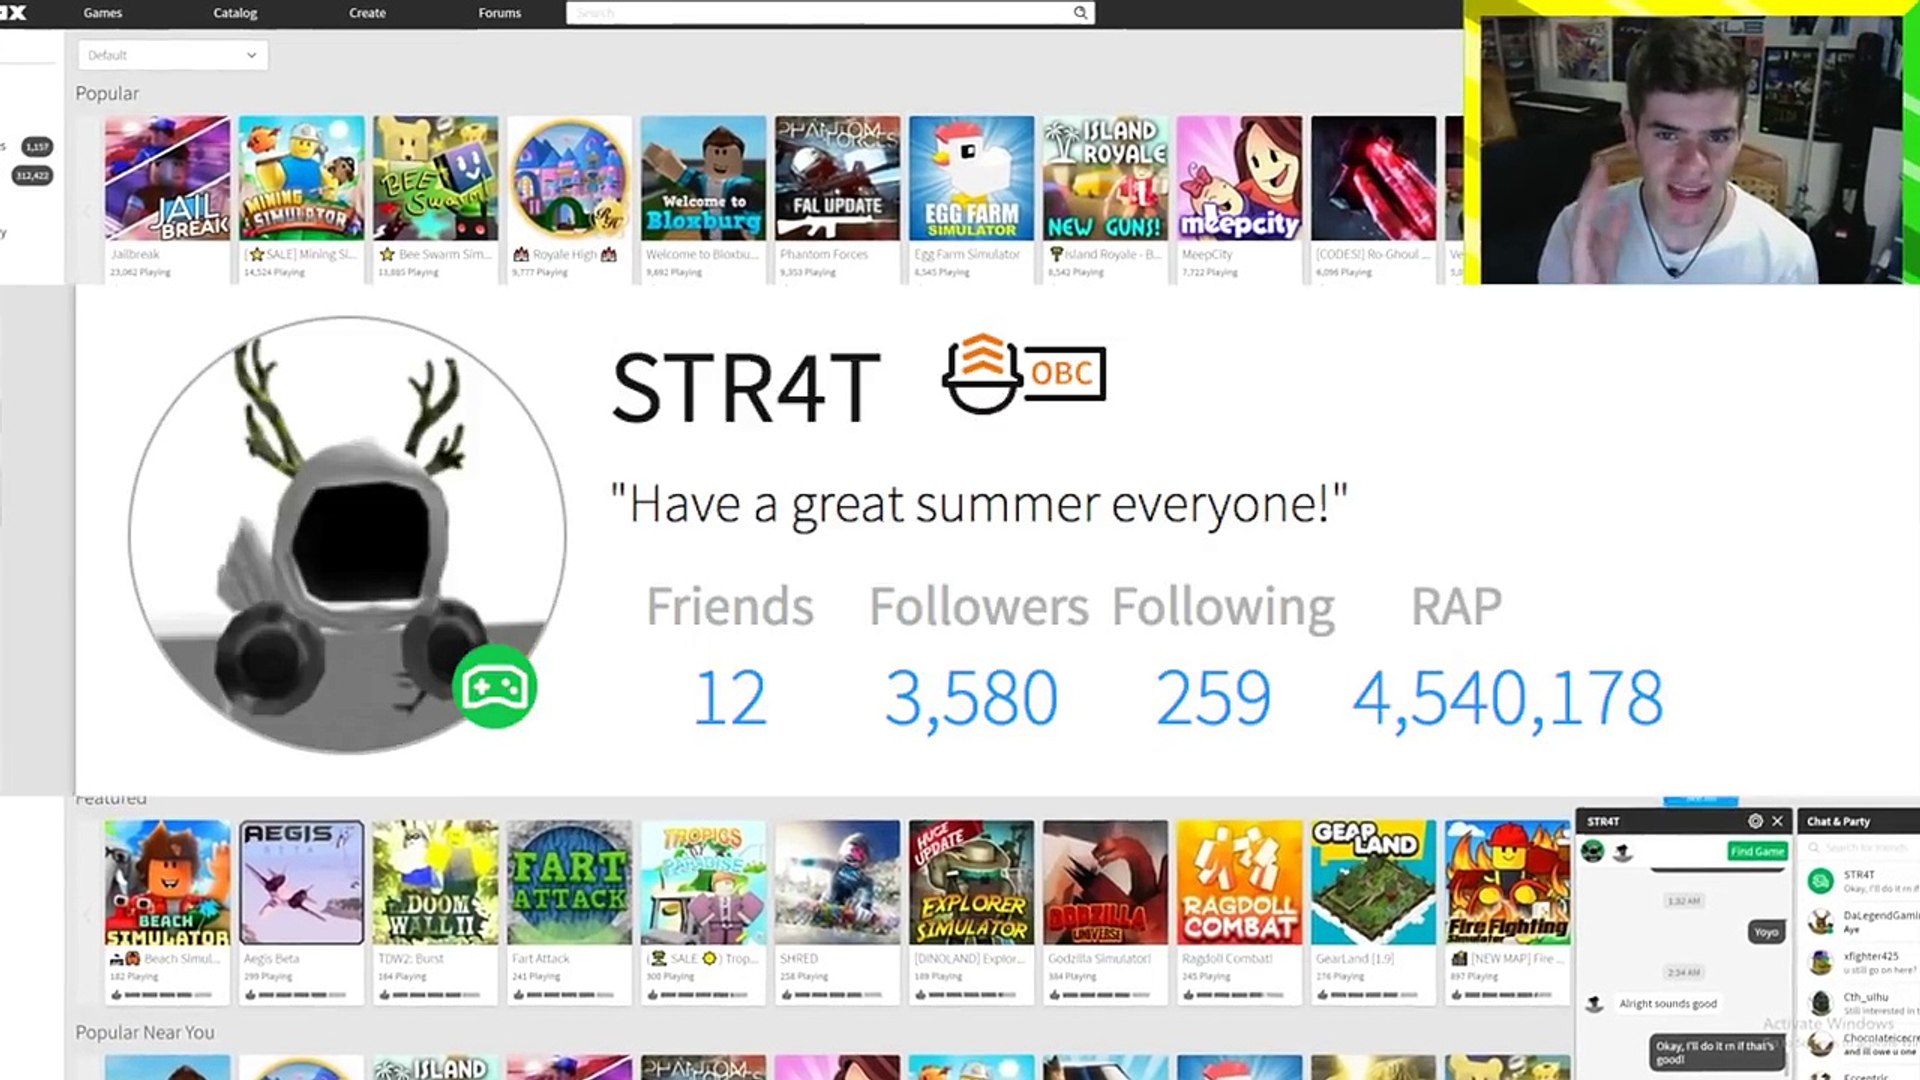Click the 3,580 Followers count link

pyautogui.click(x=971, y=698)
